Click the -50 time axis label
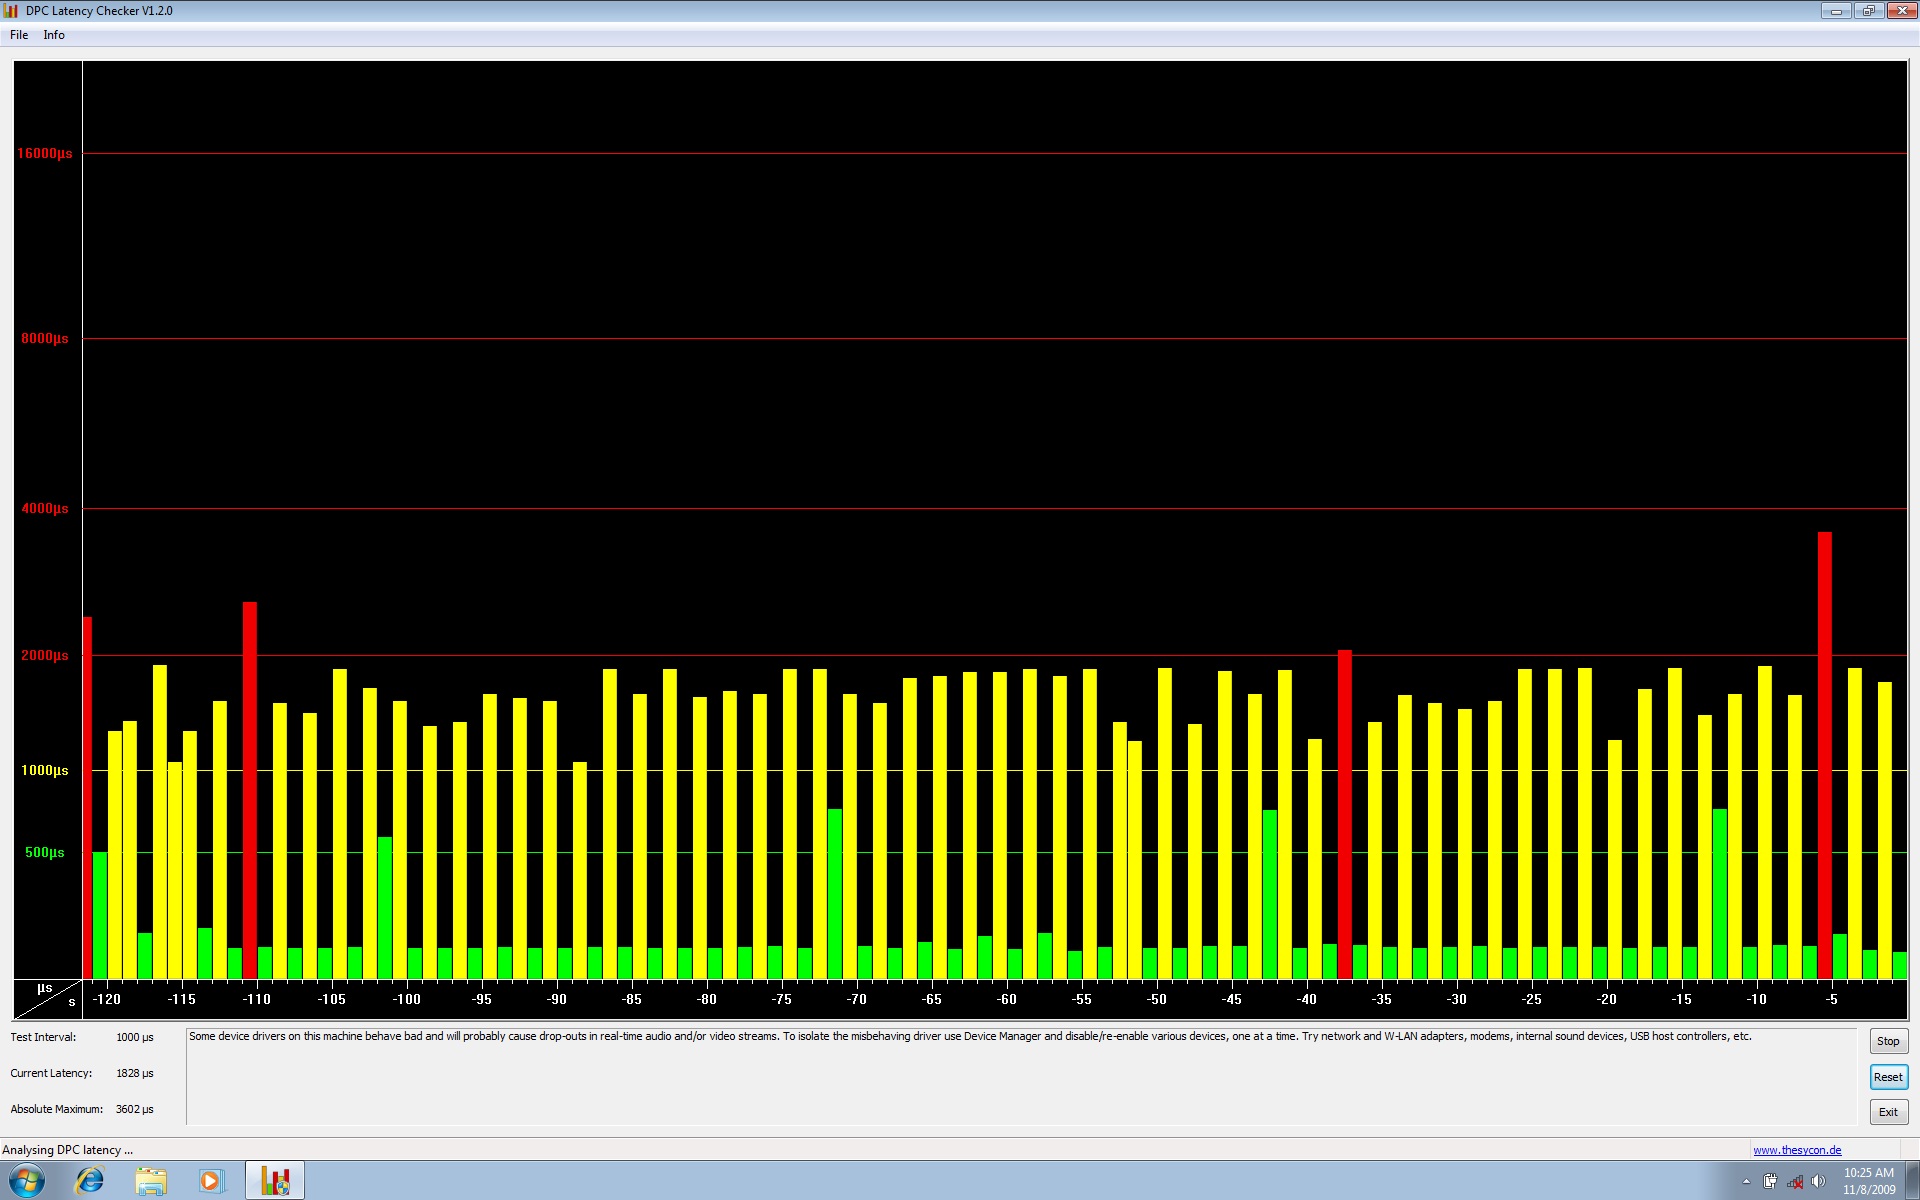Image resolution: width=1920 pixels, height=1200 pixels. 1156,999
